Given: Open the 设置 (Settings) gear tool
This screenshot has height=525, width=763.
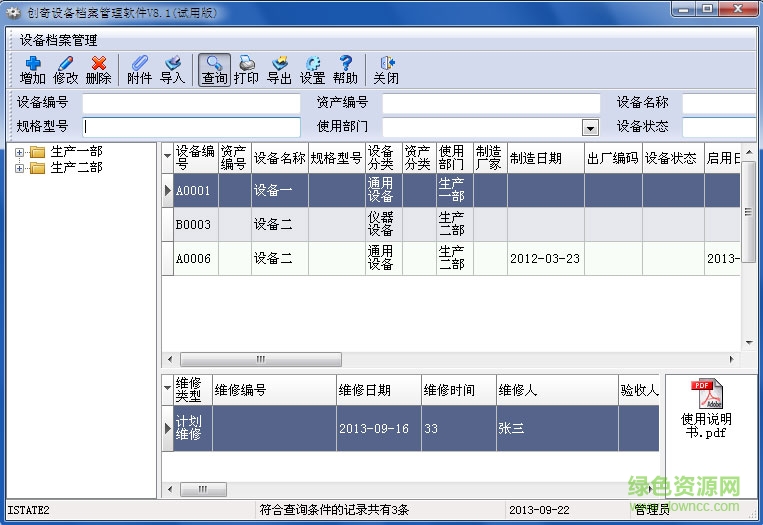Looking at the screenshot, I should (312, 69).
